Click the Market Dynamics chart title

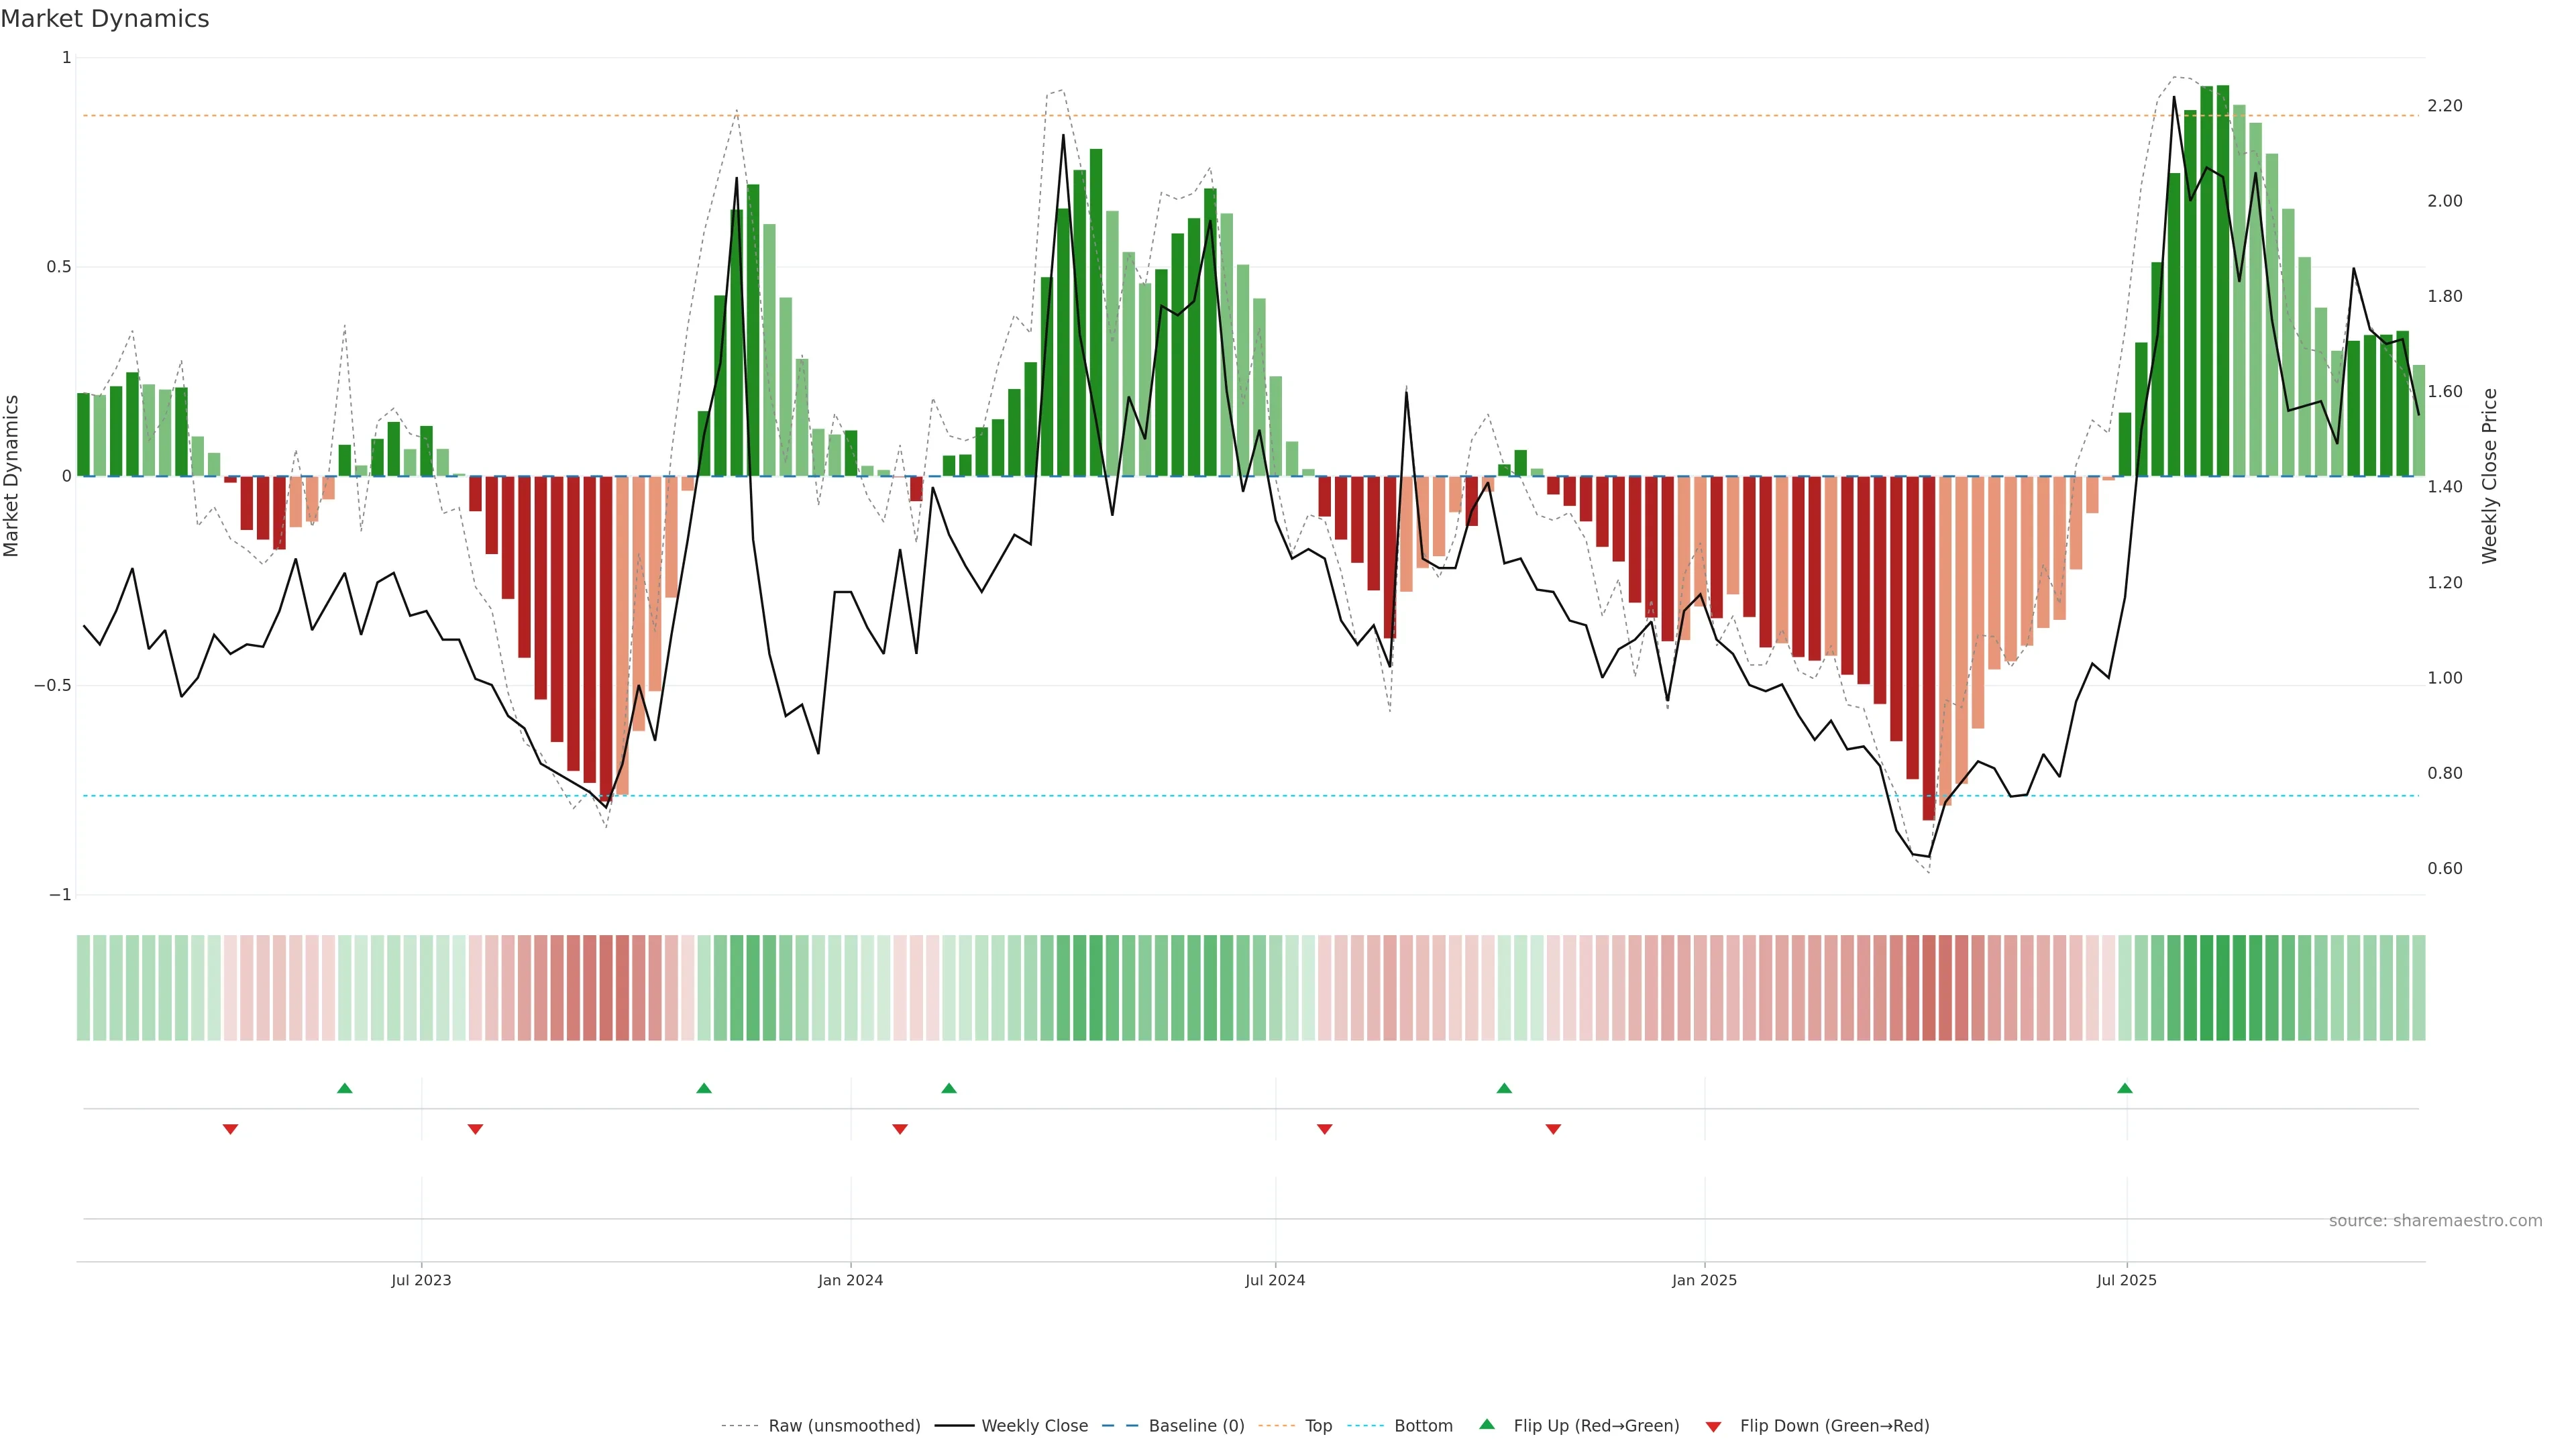[x=105, y=19]
